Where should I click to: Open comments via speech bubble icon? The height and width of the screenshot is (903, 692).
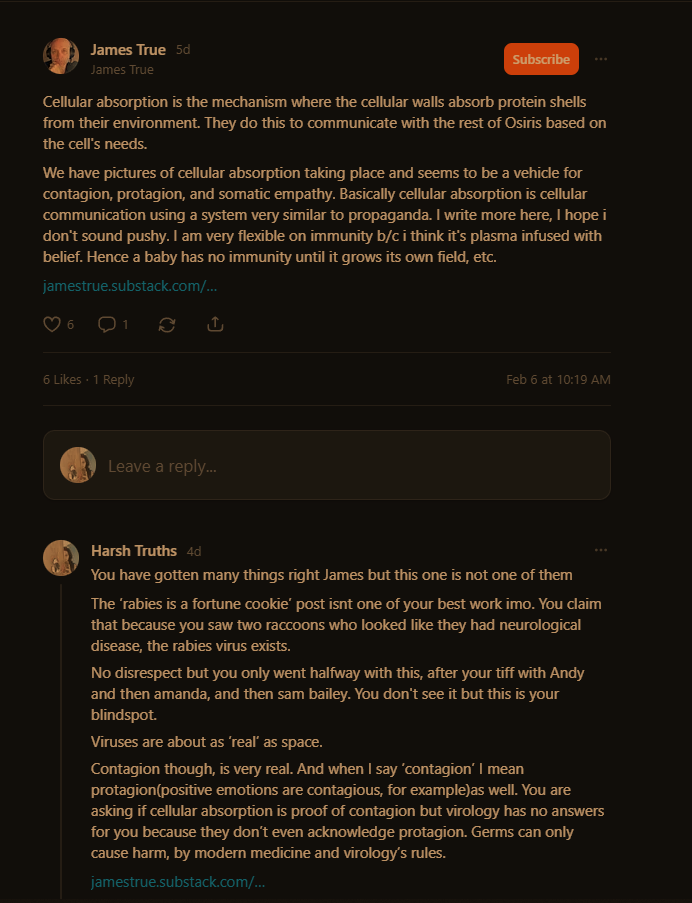[107, 325]
